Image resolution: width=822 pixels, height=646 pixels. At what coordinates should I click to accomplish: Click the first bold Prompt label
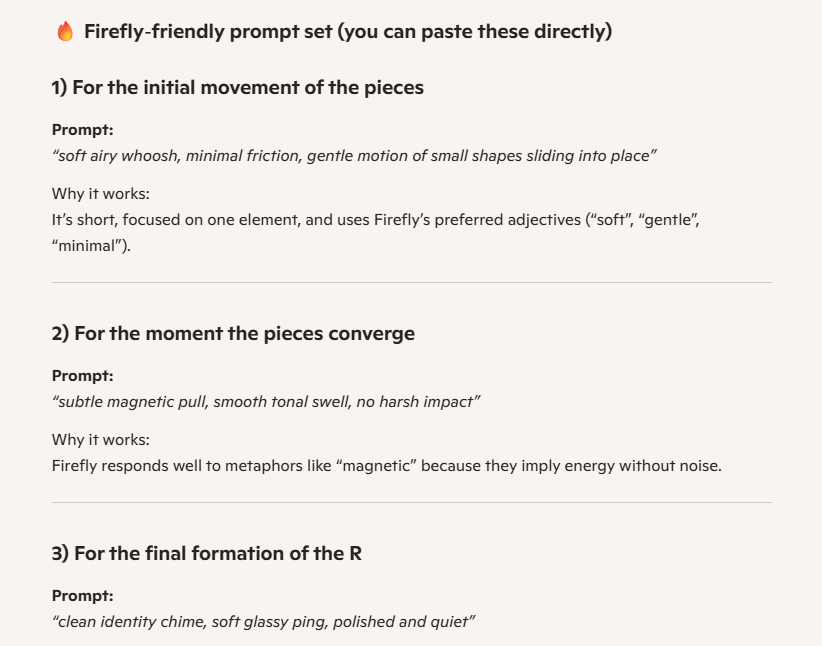(x=82, y=130)
